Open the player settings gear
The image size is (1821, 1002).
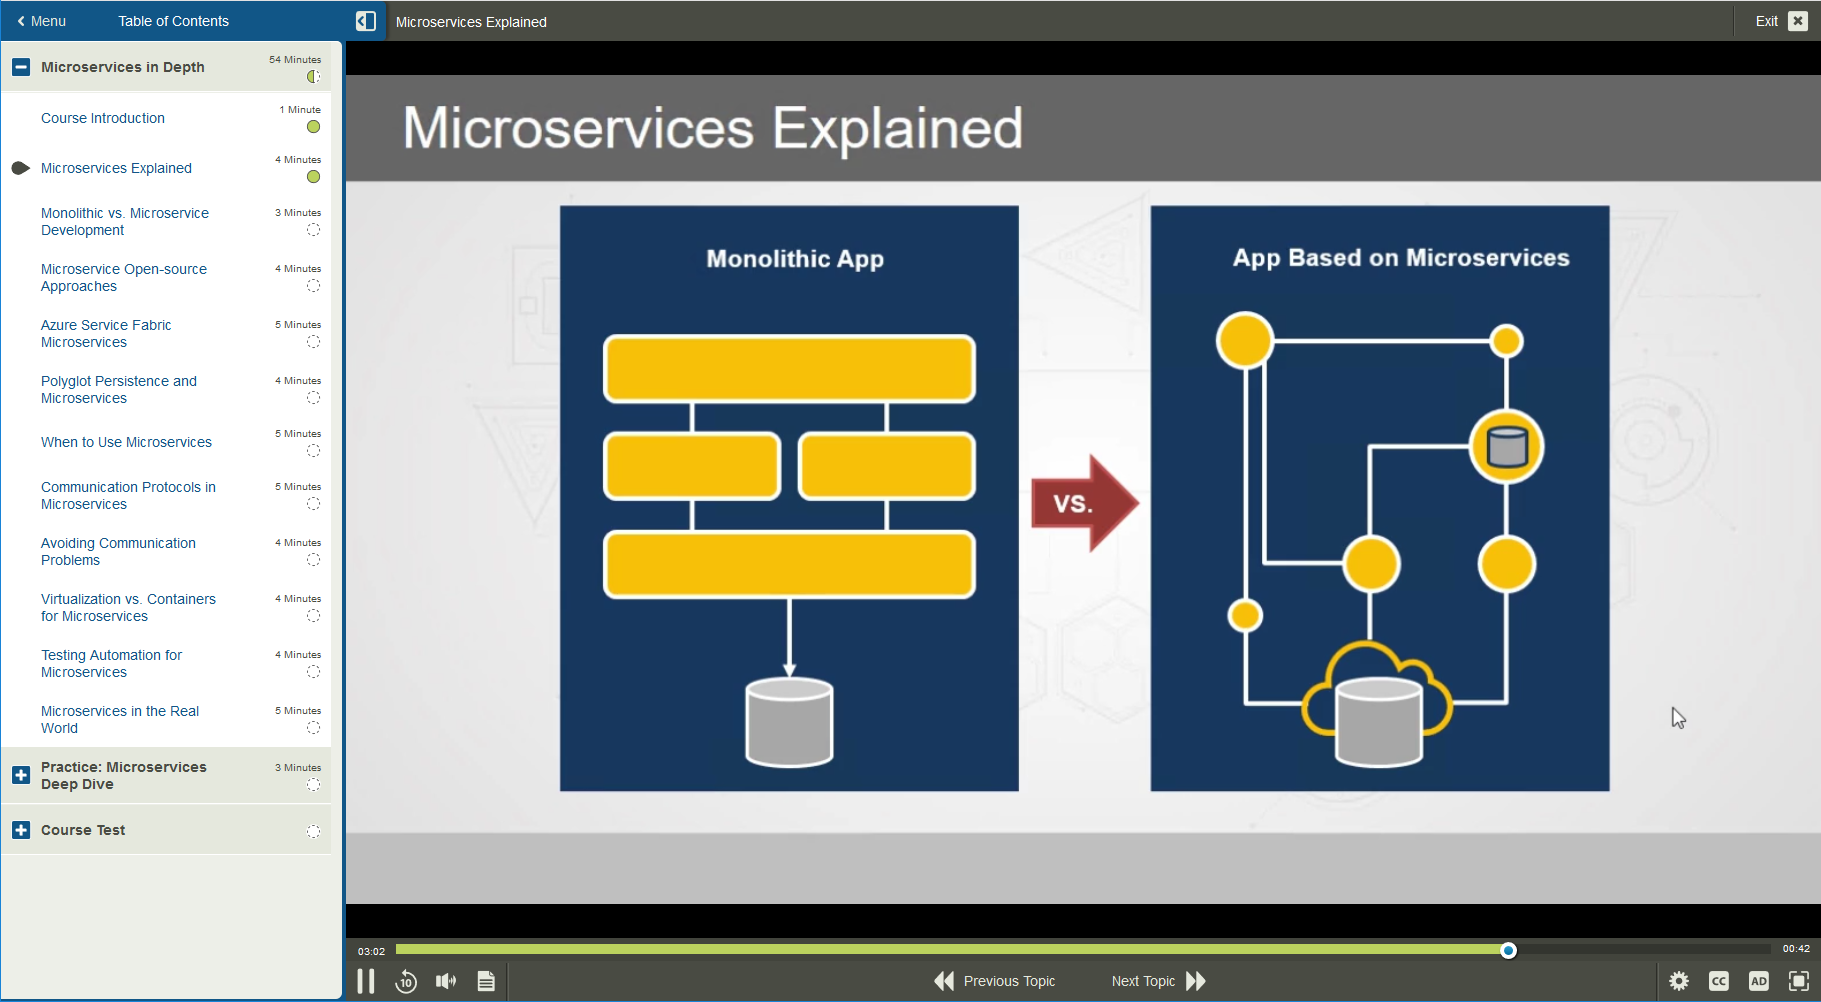pyautogui.click(x=1679, y=981)
